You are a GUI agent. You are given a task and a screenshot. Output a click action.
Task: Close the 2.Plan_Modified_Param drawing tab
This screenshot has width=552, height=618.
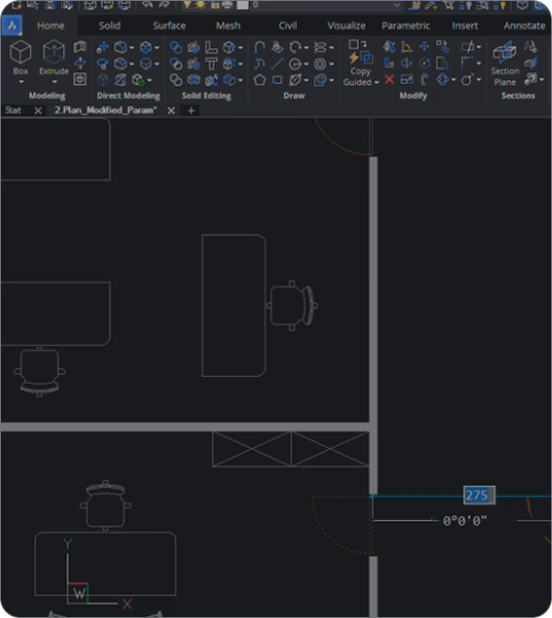[171, 111]
